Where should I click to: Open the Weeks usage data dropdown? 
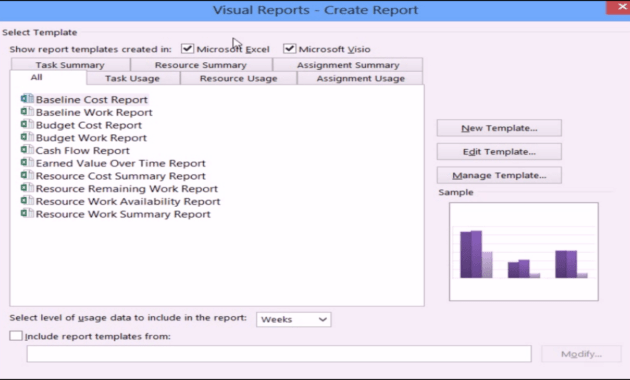294,319
